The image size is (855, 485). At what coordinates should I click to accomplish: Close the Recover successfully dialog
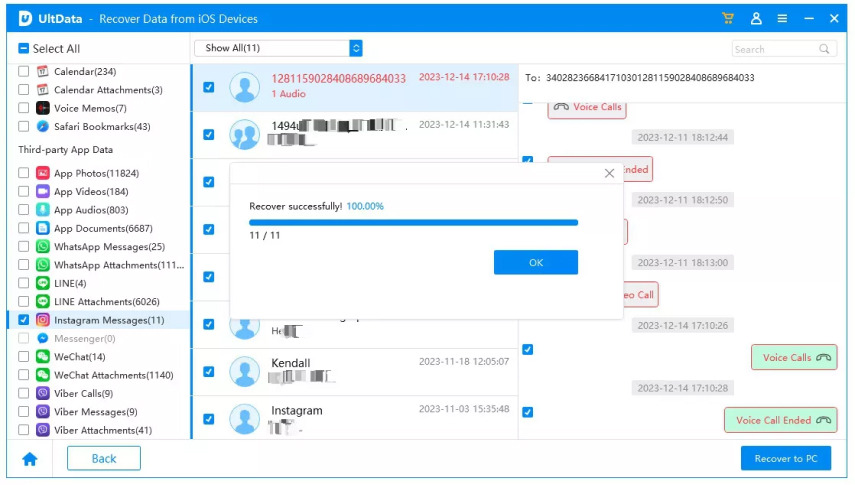609,173
